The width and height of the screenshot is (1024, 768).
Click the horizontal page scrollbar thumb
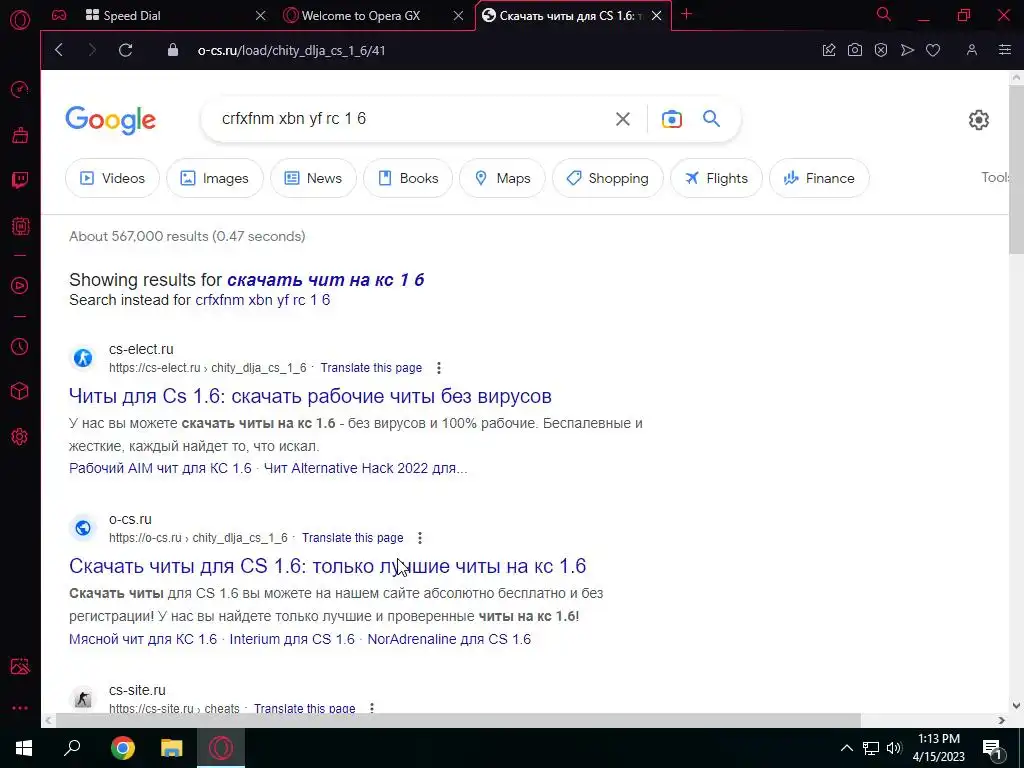click(x=458, y=720)
